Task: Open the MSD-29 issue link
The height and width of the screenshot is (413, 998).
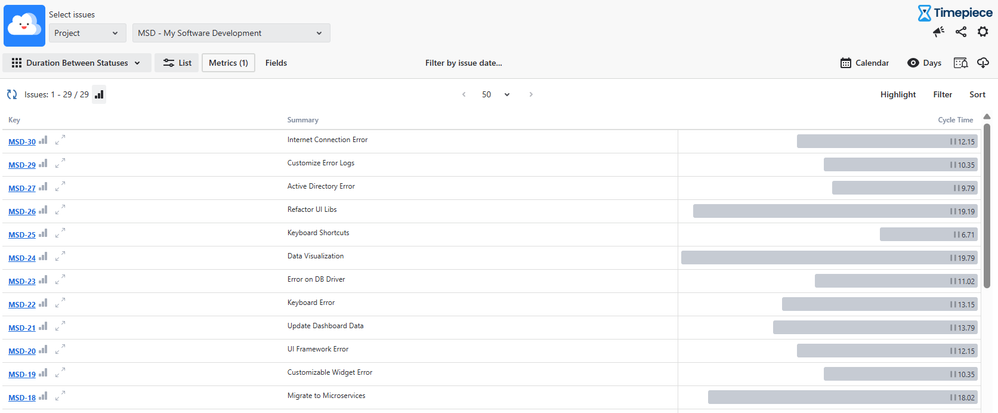Action: pos(22,165)
